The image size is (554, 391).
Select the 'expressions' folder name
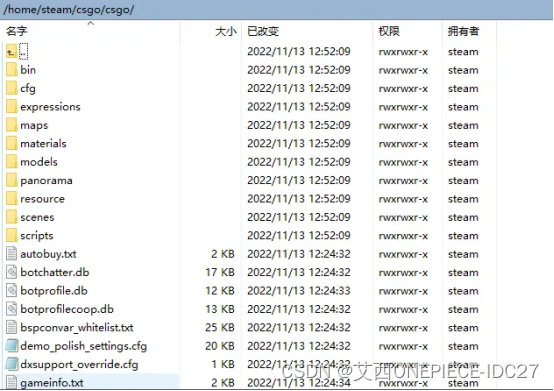(x=50, y=107)
